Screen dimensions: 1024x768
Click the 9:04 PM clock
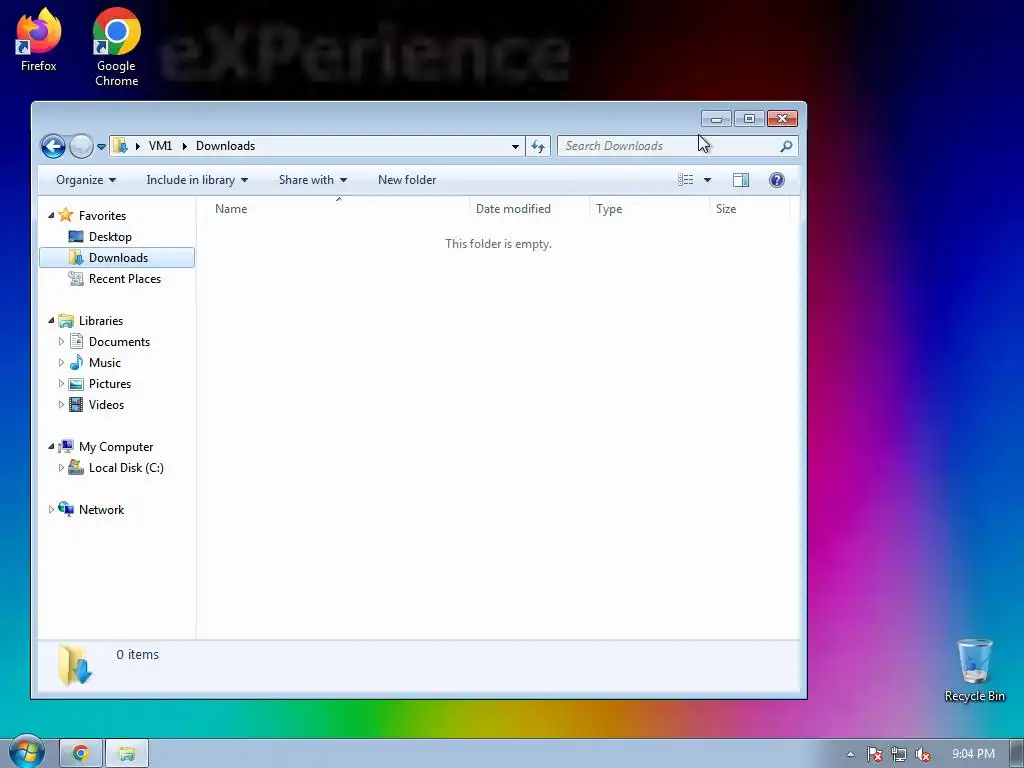(x=973, y=754)
